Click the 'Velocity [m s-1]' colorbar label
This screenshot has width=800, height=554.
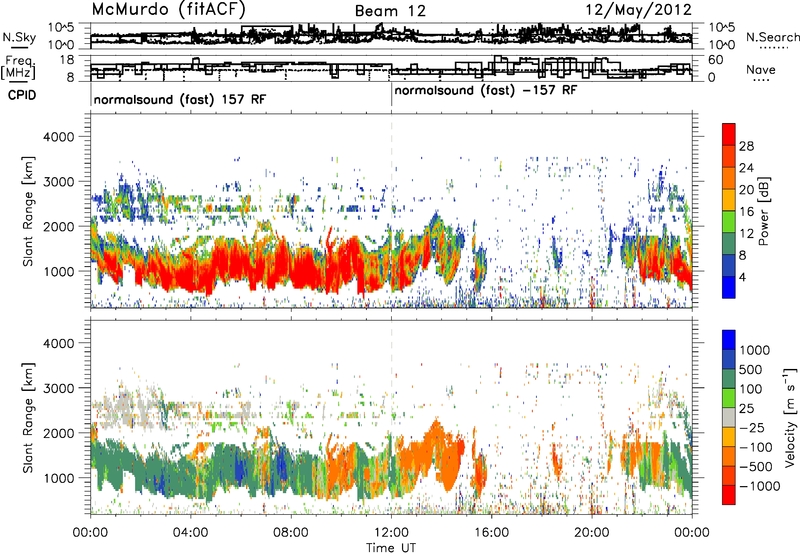pos(790,417)
